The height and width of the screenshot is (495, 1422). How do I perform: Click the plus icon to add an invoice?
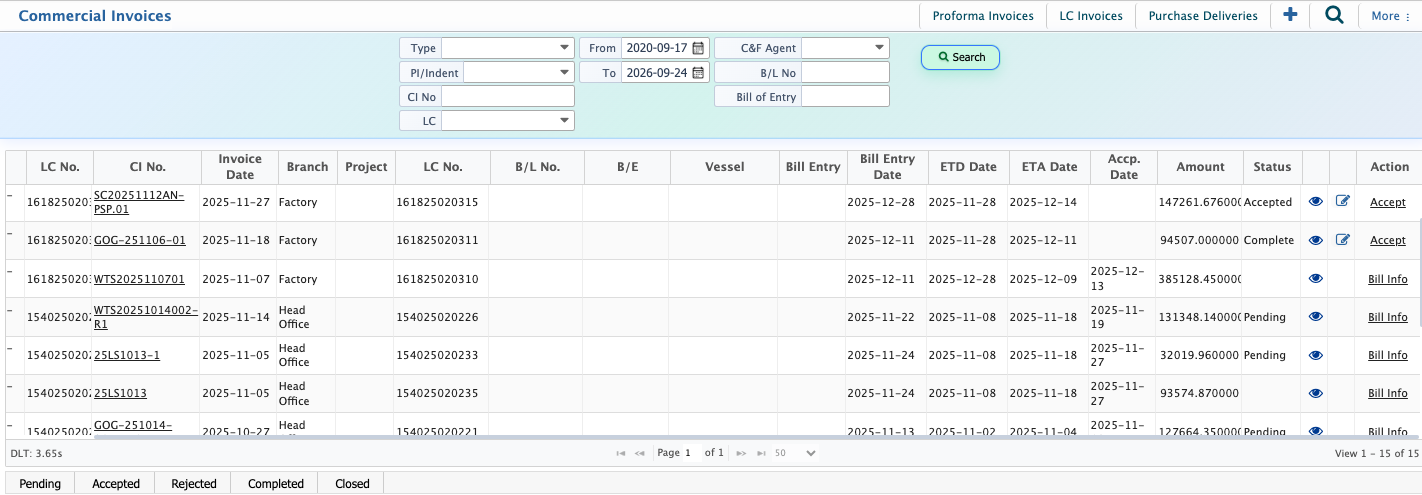[1290, 15]
